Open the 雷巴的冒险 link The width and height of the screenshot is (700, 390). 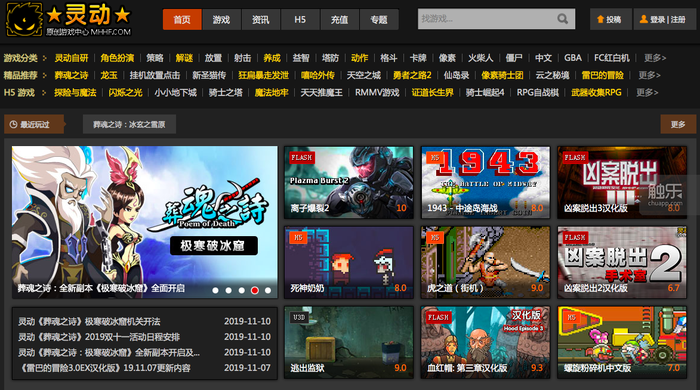tap(603, 75)
